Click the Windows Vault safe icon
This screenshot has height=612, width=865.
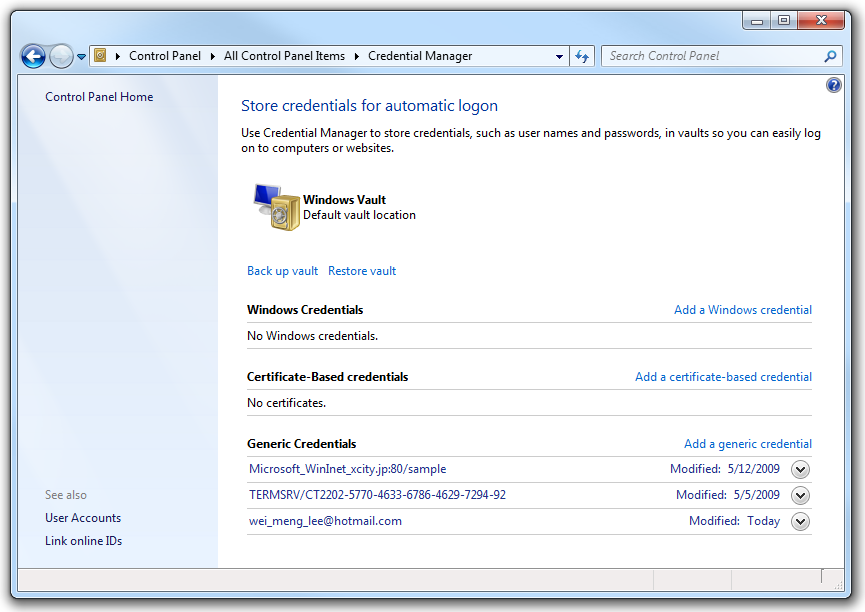pyautogui.click(x=277, y=207)
